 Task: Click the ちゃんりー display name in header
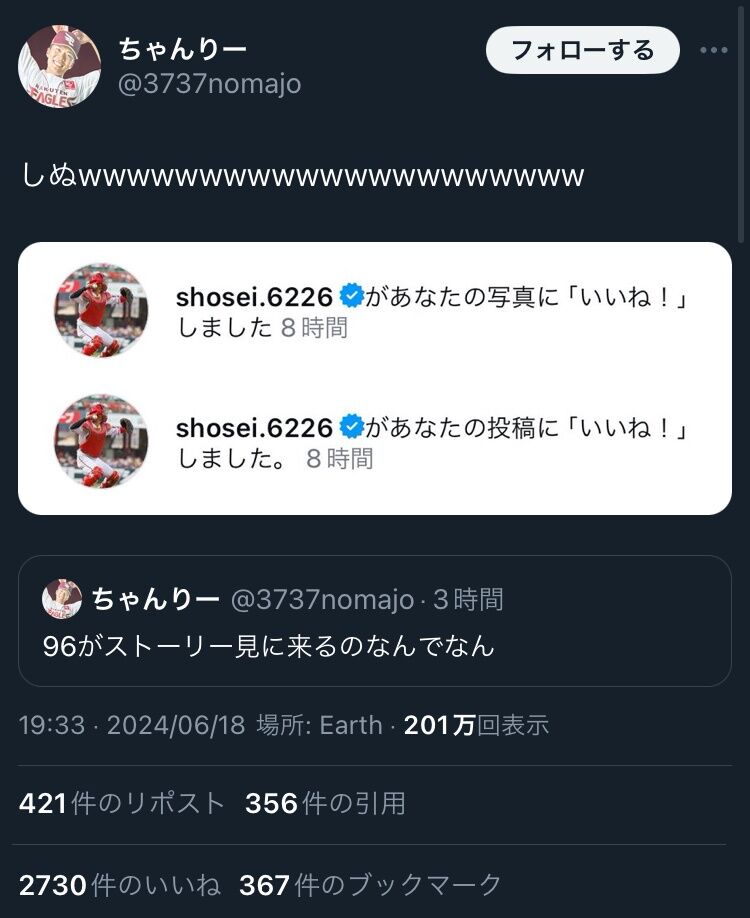182,47
